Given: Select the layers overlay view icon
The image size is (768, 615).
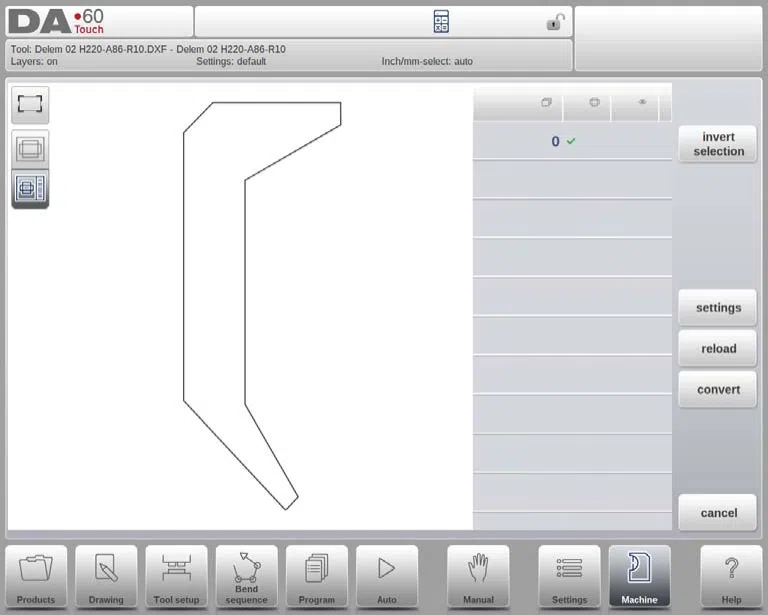Looking at the screenshot, I should click(30, 149).
